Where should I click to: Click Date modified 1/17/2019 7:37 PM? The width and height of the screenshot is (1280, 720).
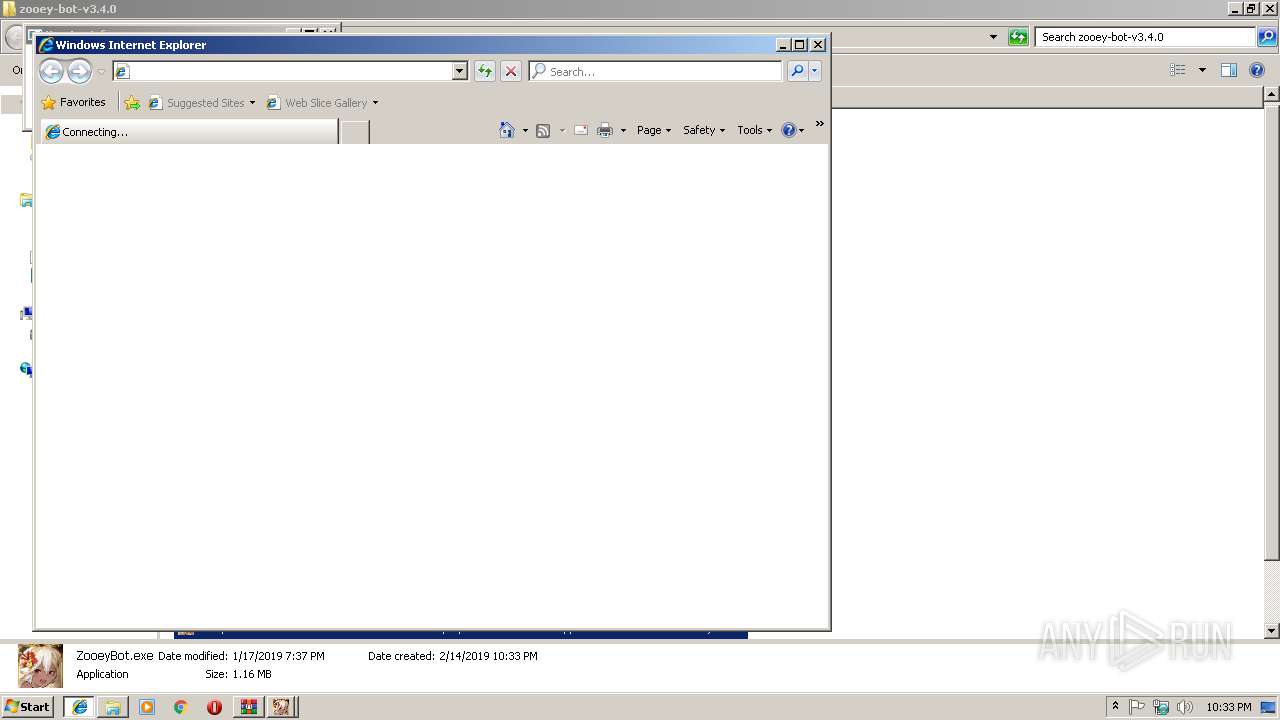pos(241,656)
